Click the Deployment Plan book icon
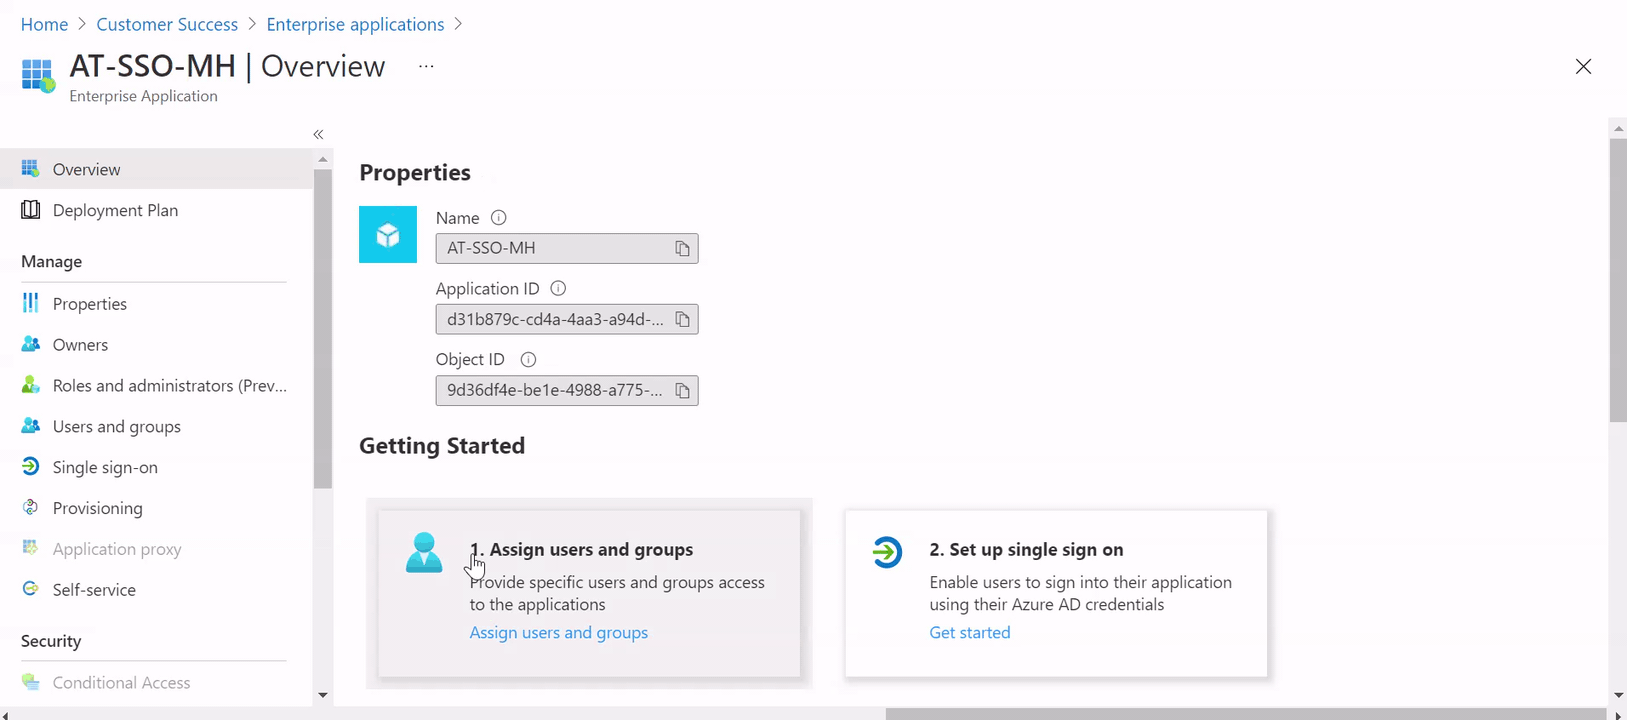 point(31,210)
